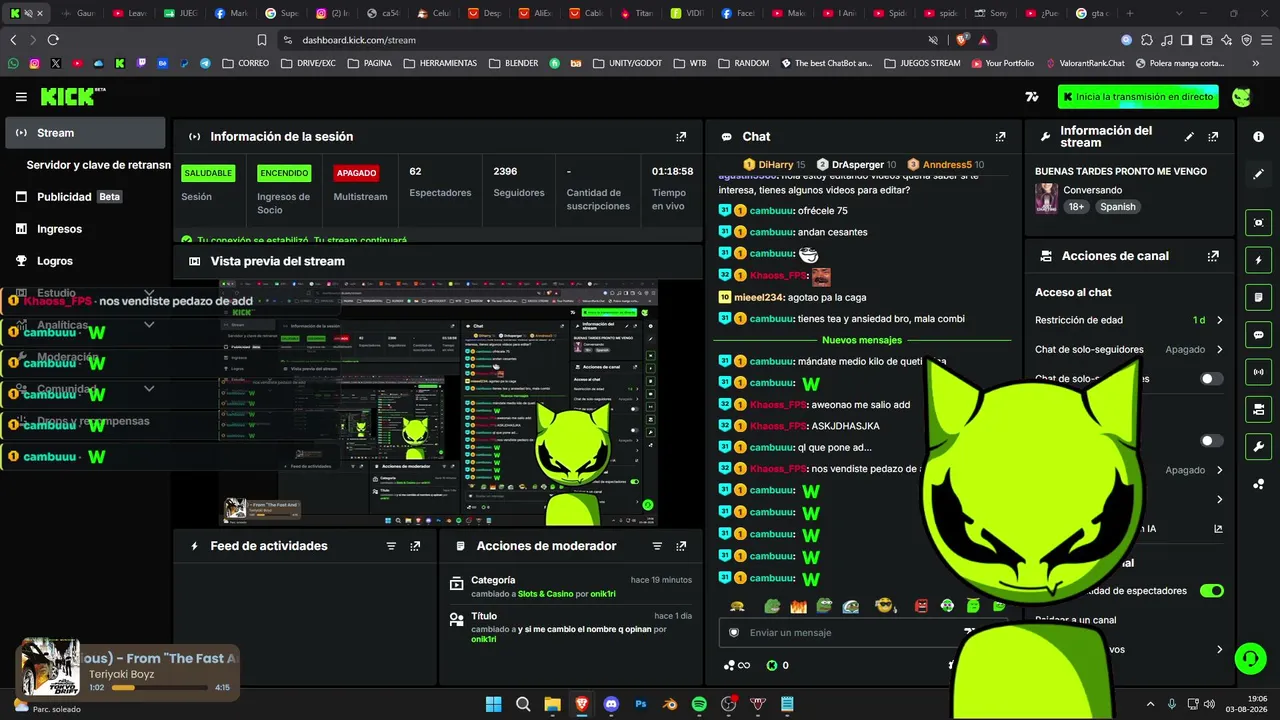Click the SALUDABLE session status badge
1280x720 pixels.
(x=208, y=173)
